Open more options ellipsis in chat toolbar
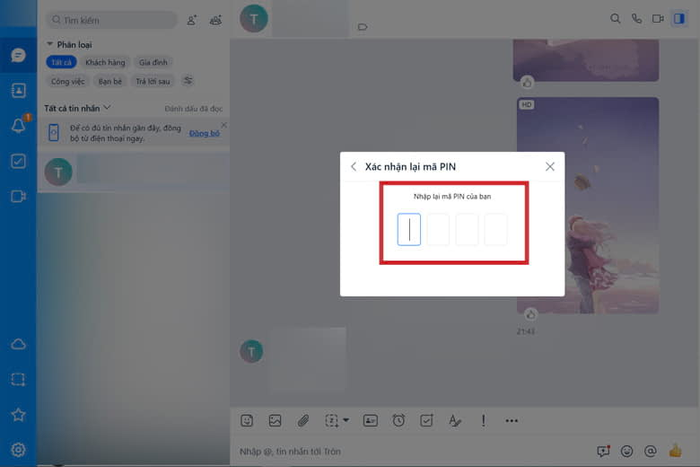This screenshot has height=467, width=700. tap(512, 421)
